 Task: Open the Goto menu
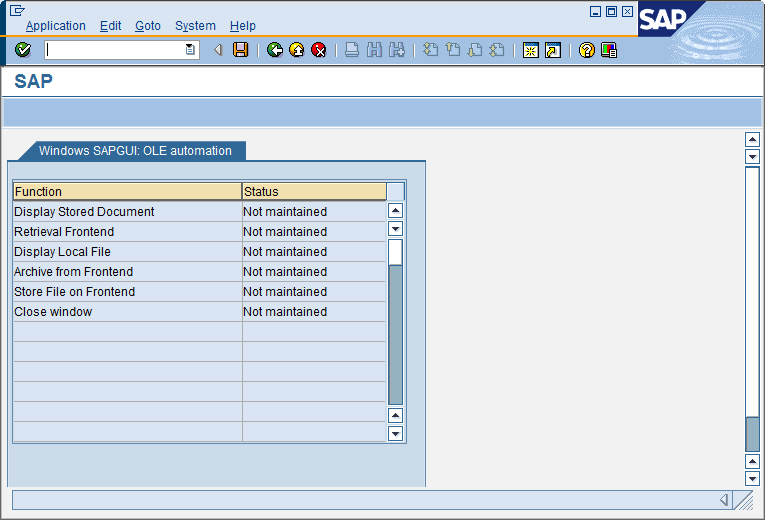coord(148,26)
